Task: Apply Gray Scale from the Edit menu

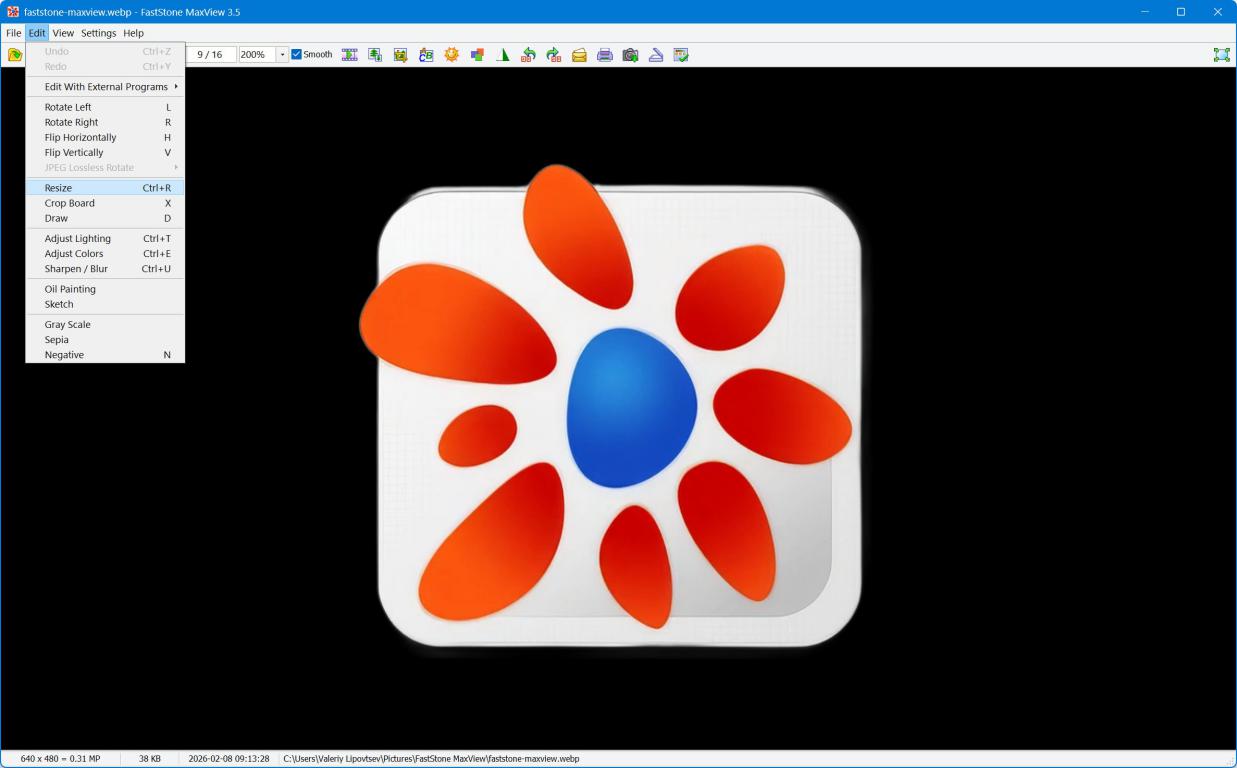Action: click(67, 324)
